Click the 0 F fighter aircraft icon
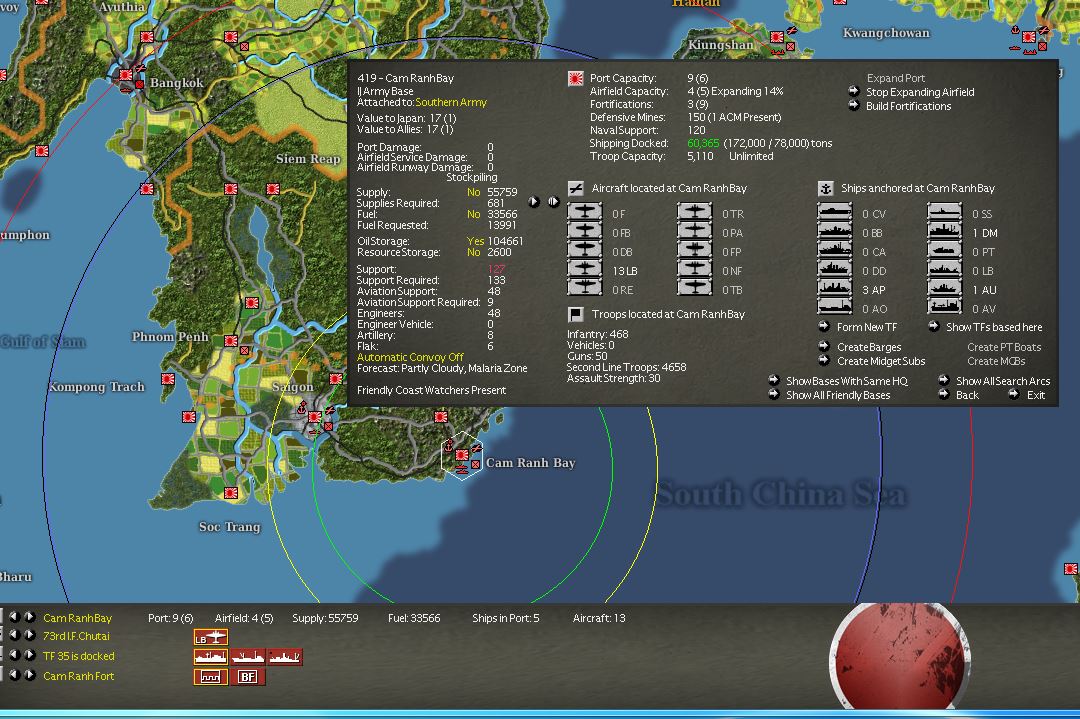Screen dimensions: 1080x719 584,211
